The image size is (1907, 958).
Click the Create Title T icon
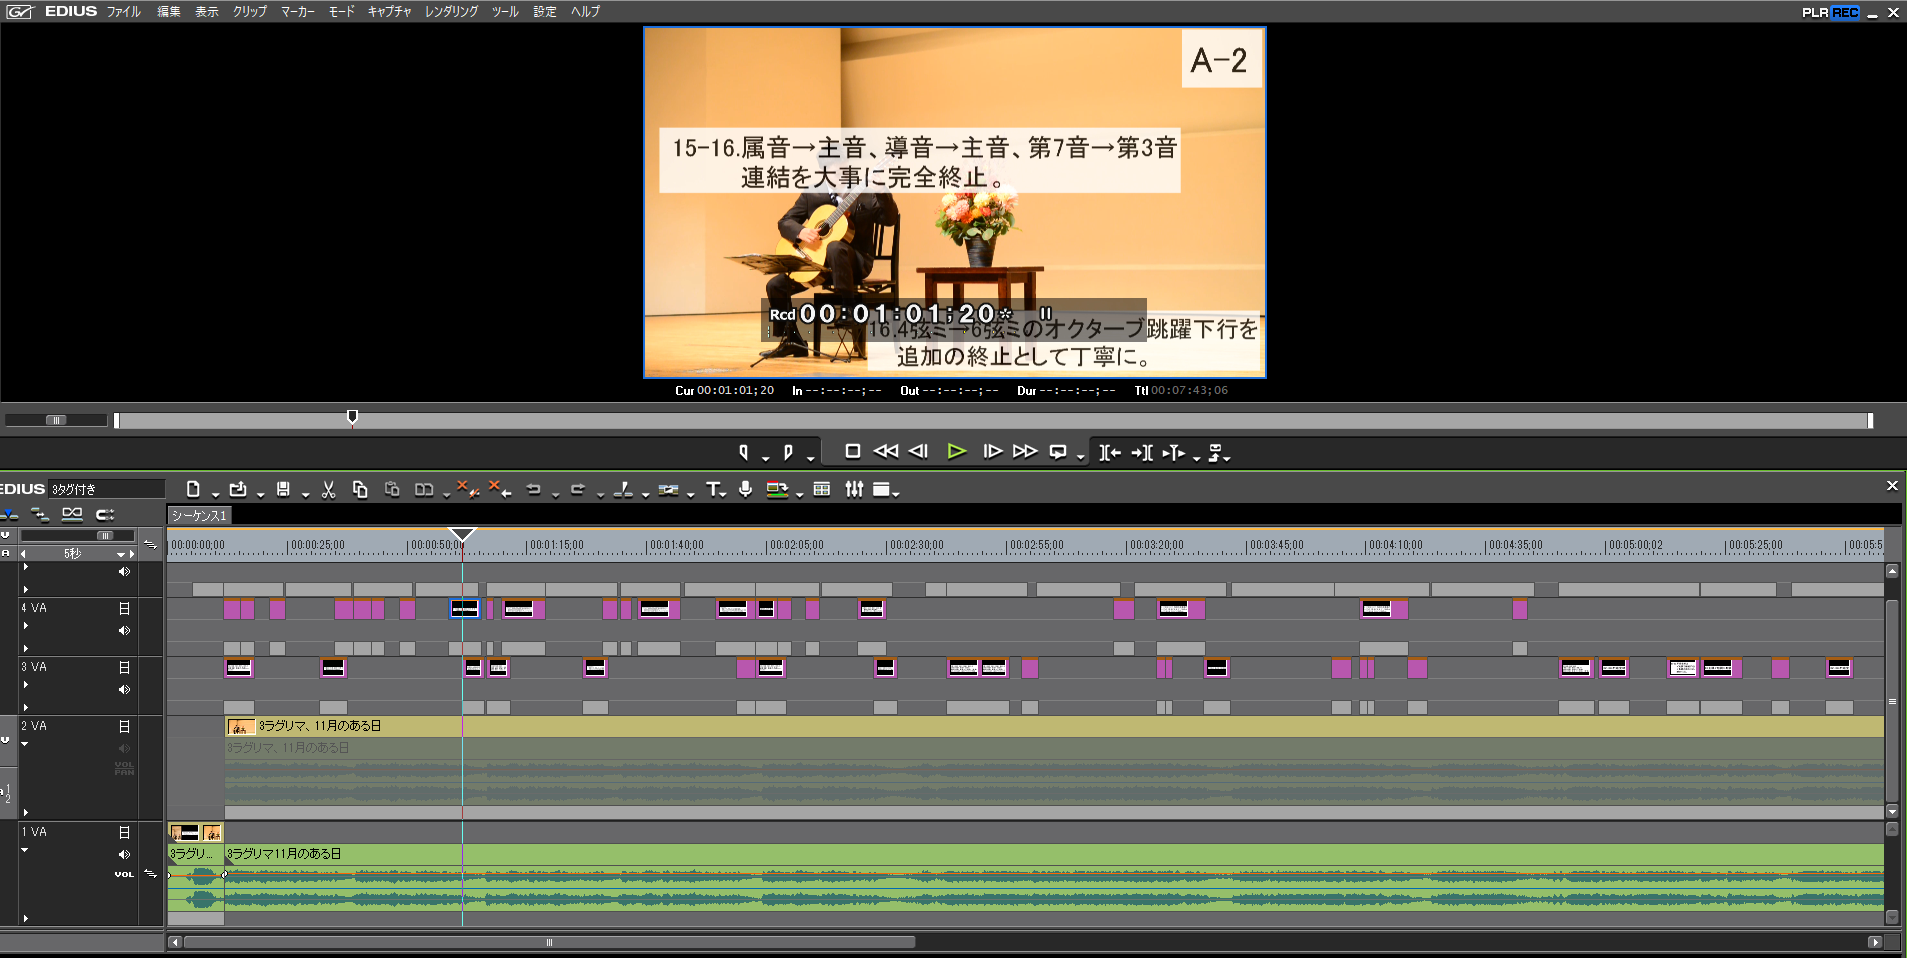coord(712,489)
